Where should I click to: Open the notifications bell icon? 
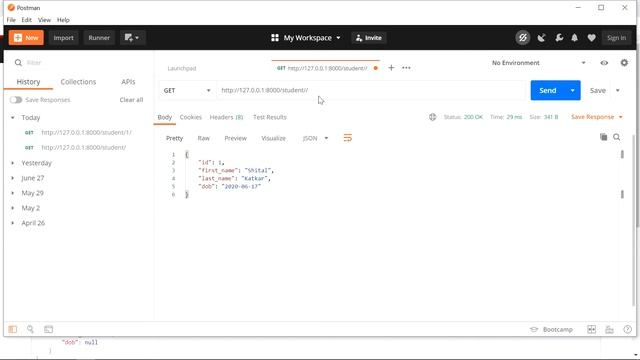574,38
